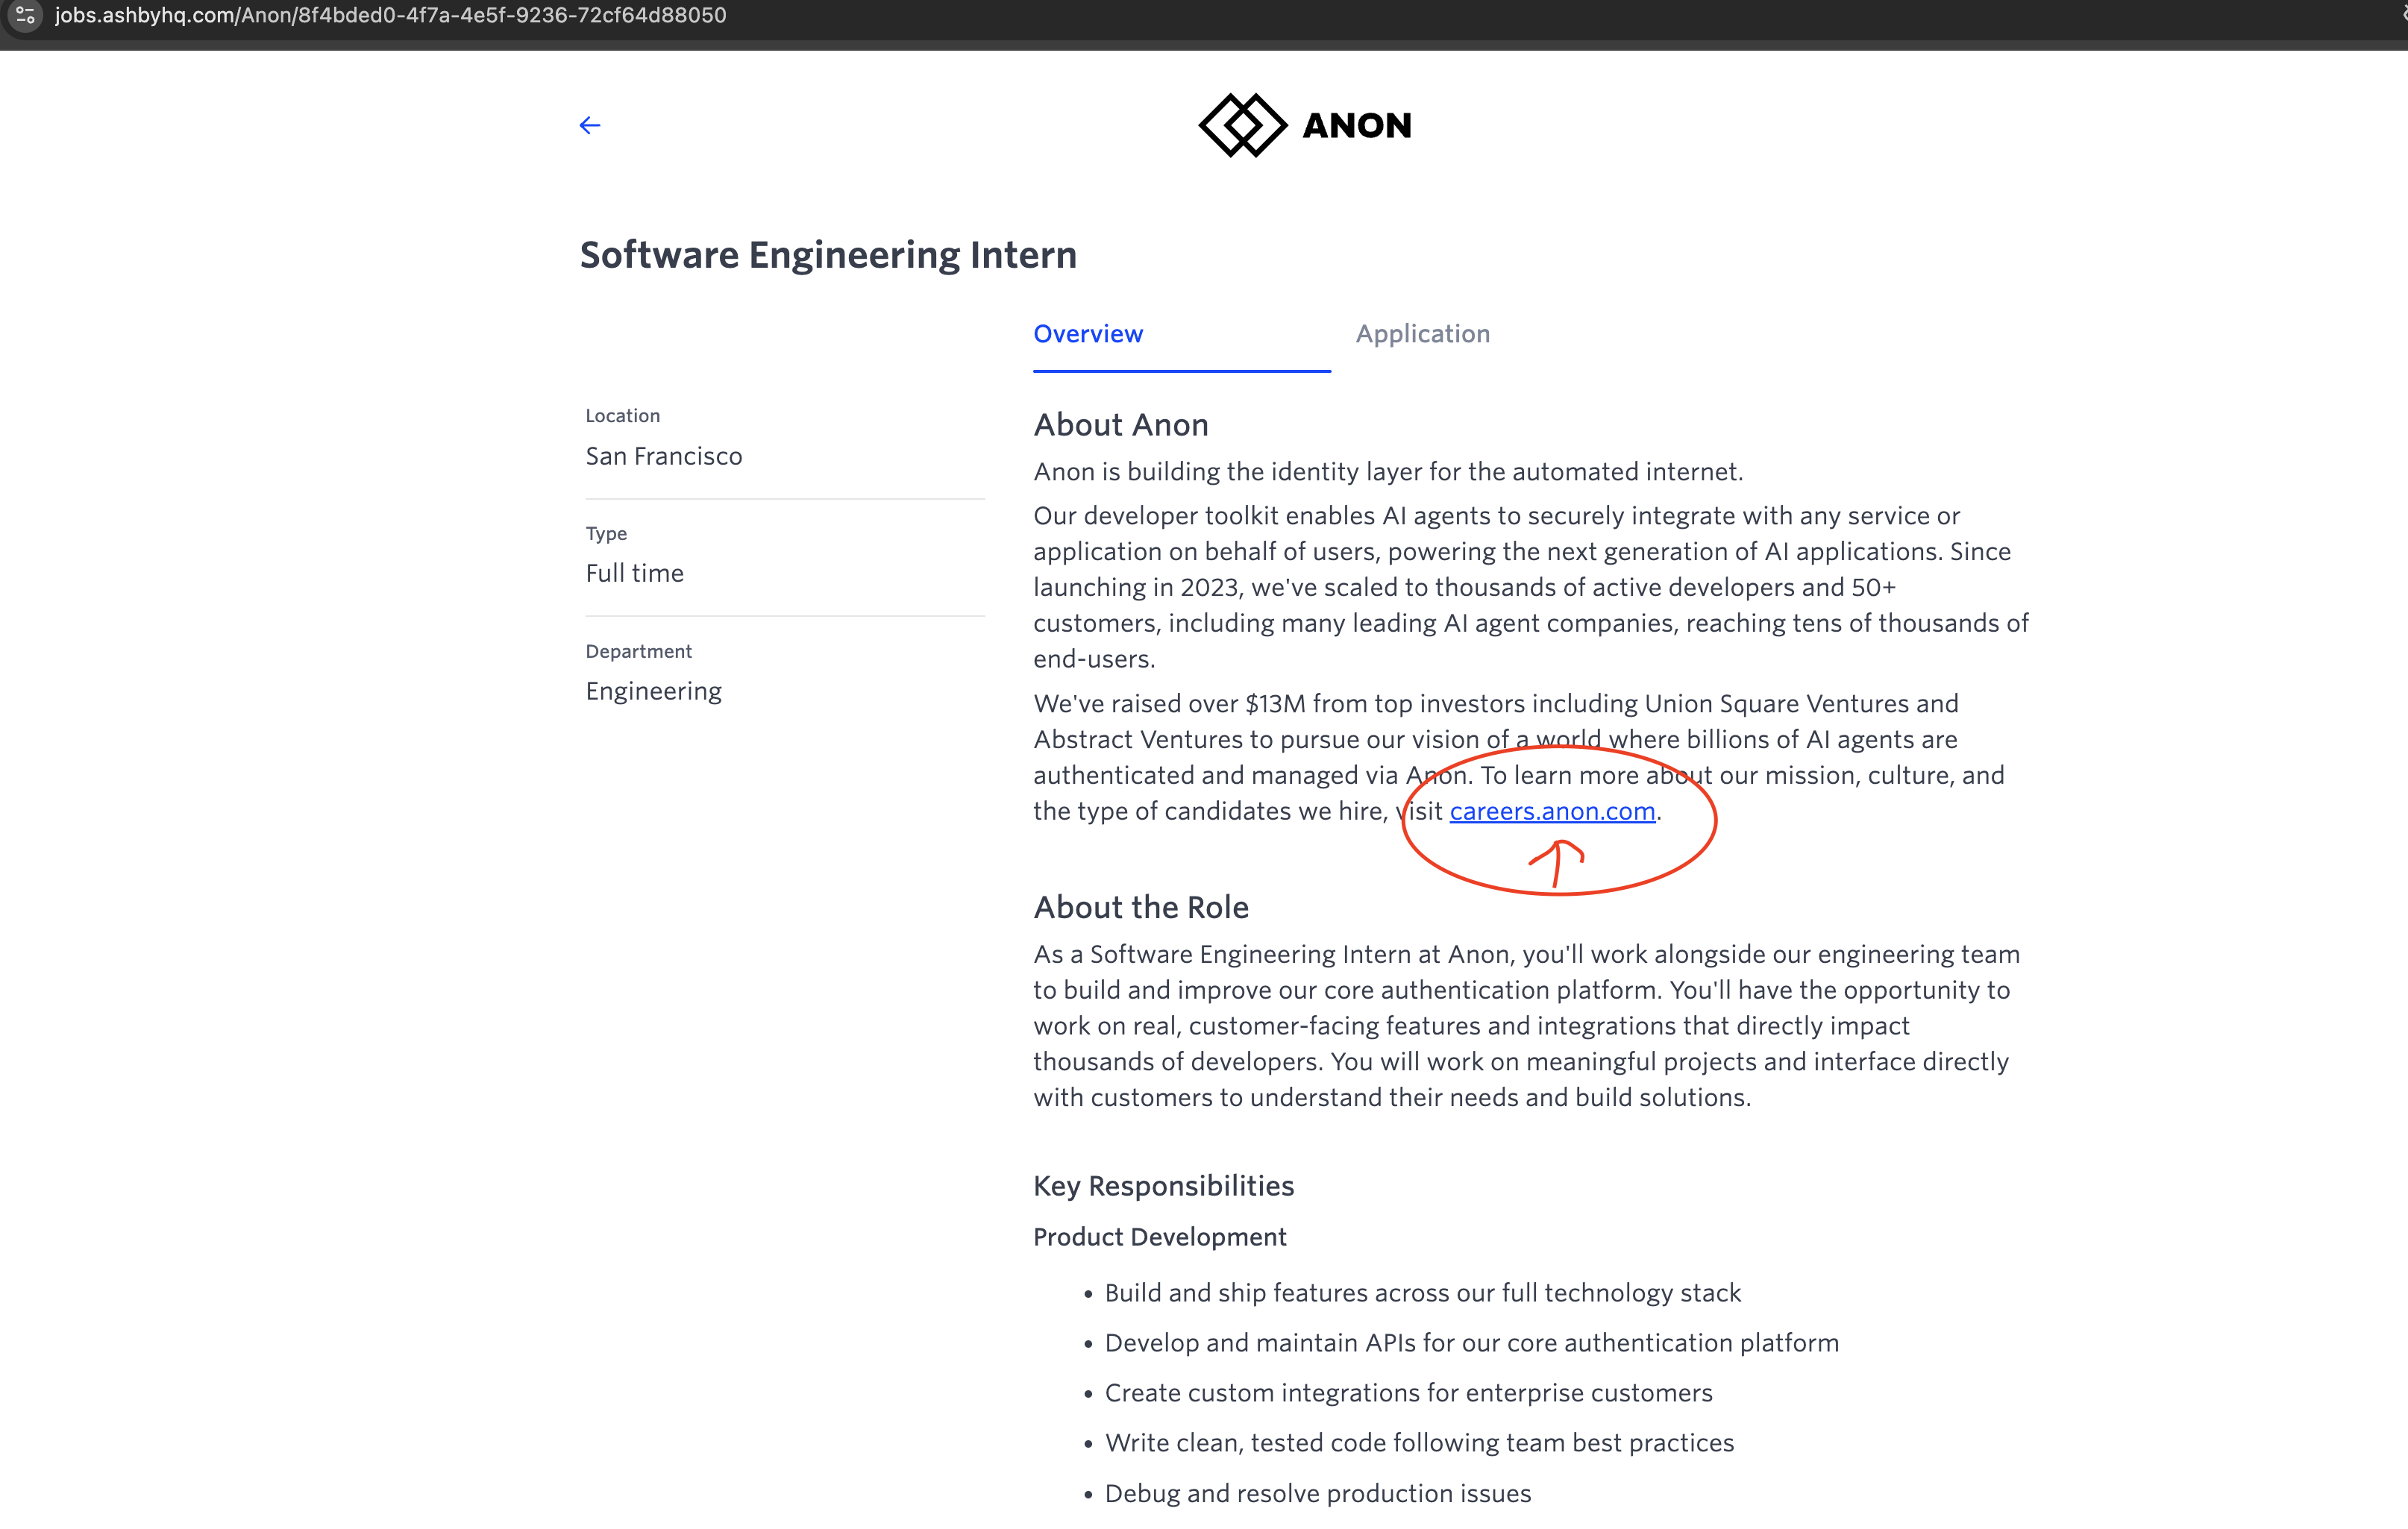
Task: Click the 'Create custom integrations' bullet
Action: (x=1408, y=1393)
